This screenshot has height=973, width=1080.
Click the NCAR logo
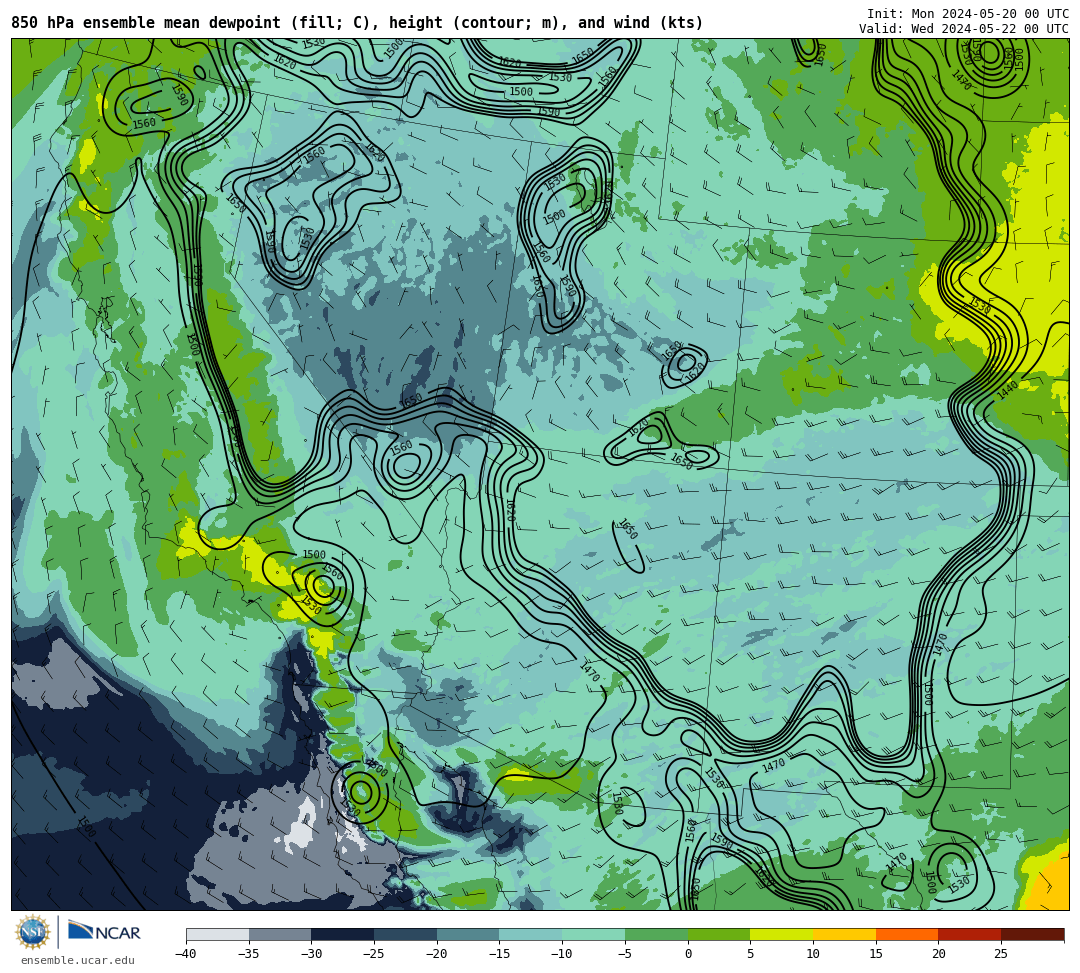pos(104,932)
